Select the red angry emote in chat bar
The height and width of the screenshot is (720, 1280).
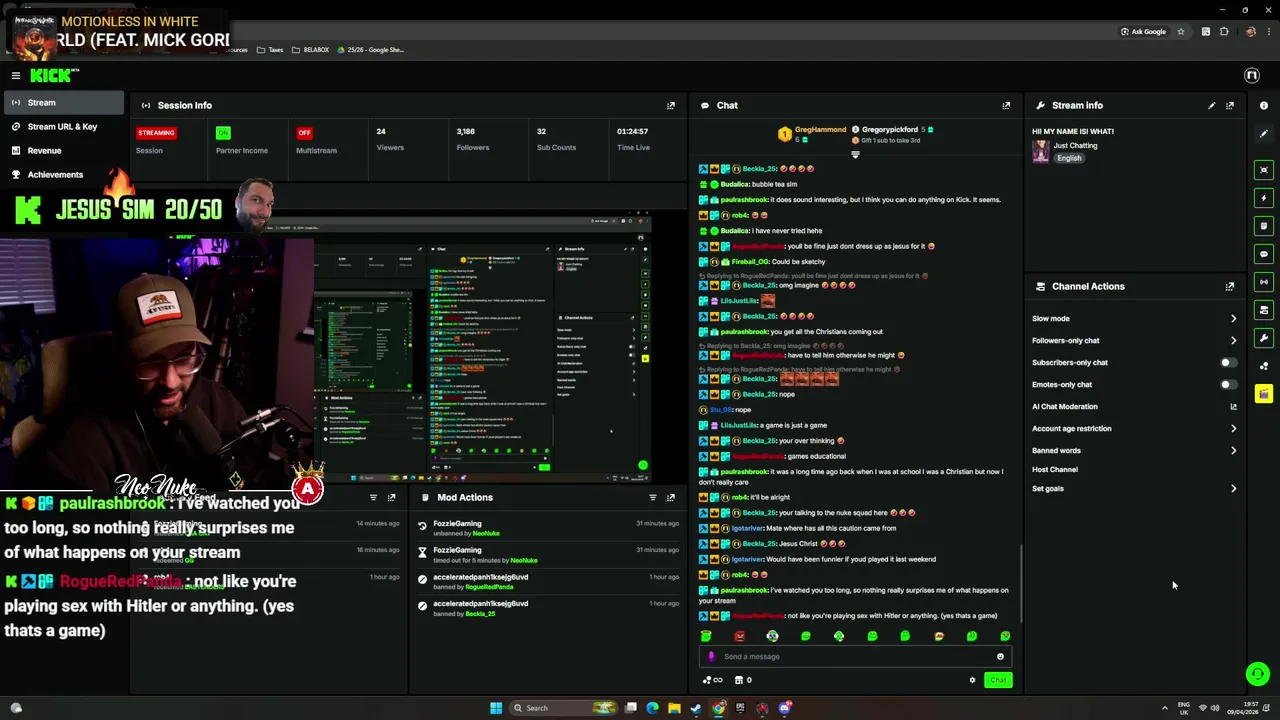point(739,636)
